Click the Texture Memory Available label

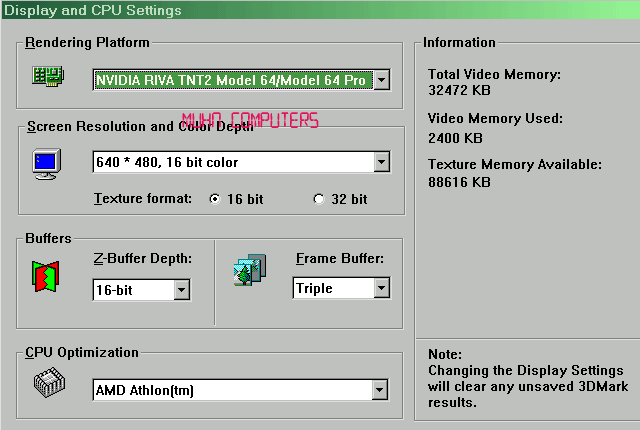click(x=515, y=164)
